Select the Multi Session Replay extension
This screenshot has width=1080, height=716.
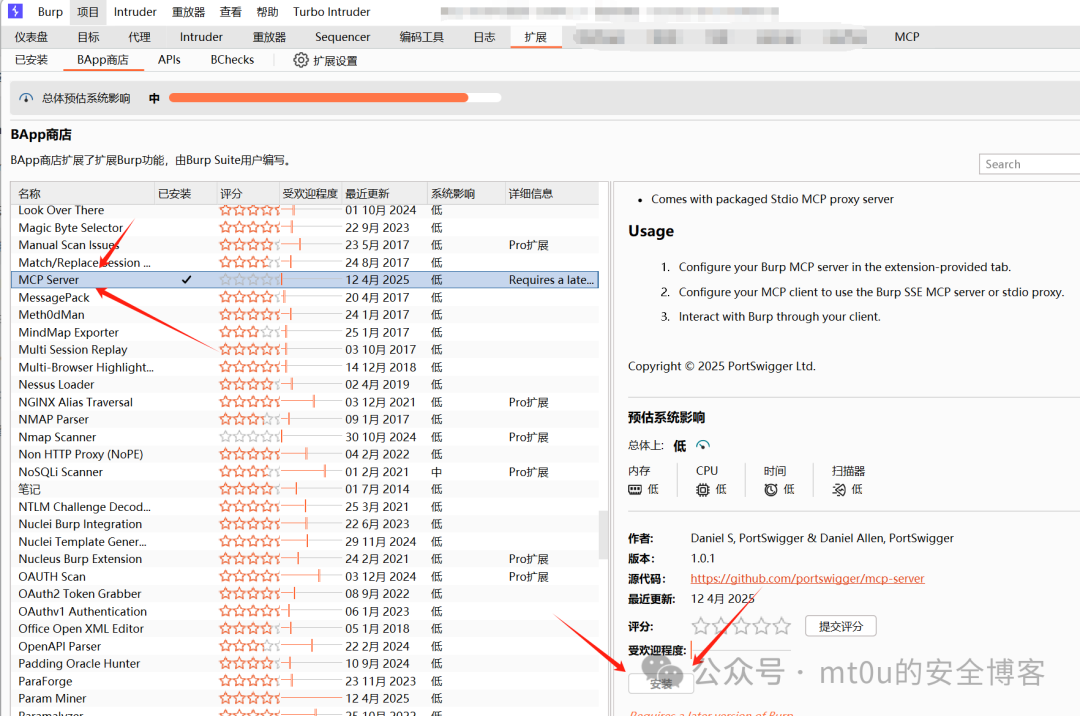click(304, 350)
